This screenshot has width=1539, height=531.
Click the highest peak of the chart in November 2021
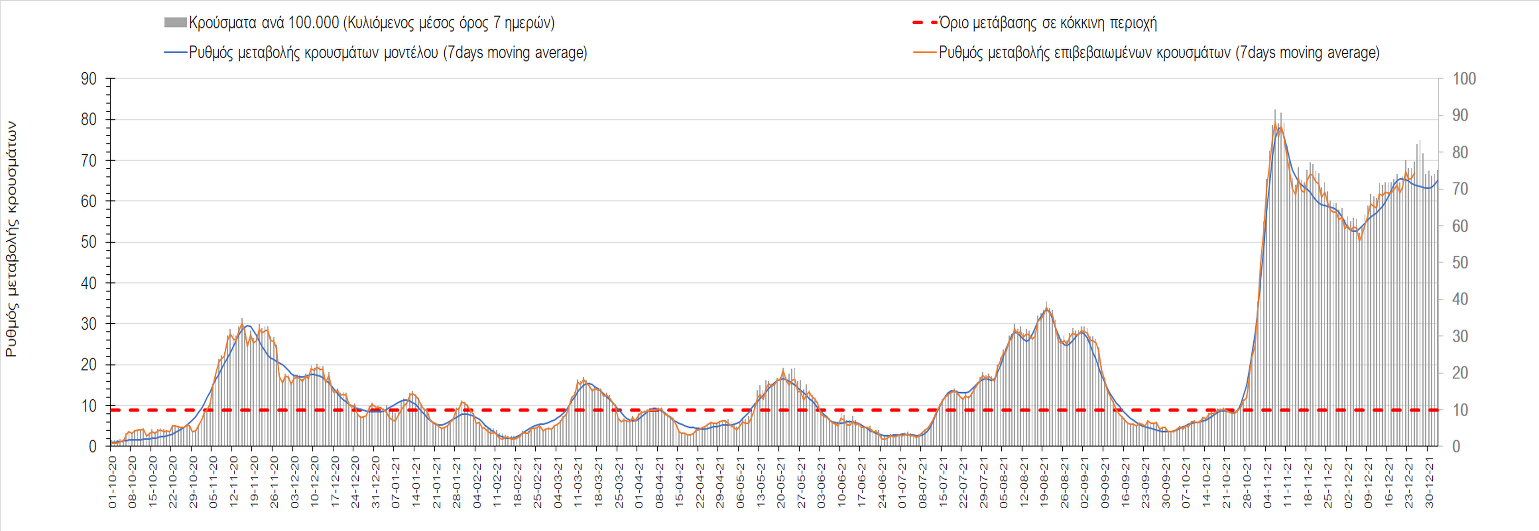1276,112
